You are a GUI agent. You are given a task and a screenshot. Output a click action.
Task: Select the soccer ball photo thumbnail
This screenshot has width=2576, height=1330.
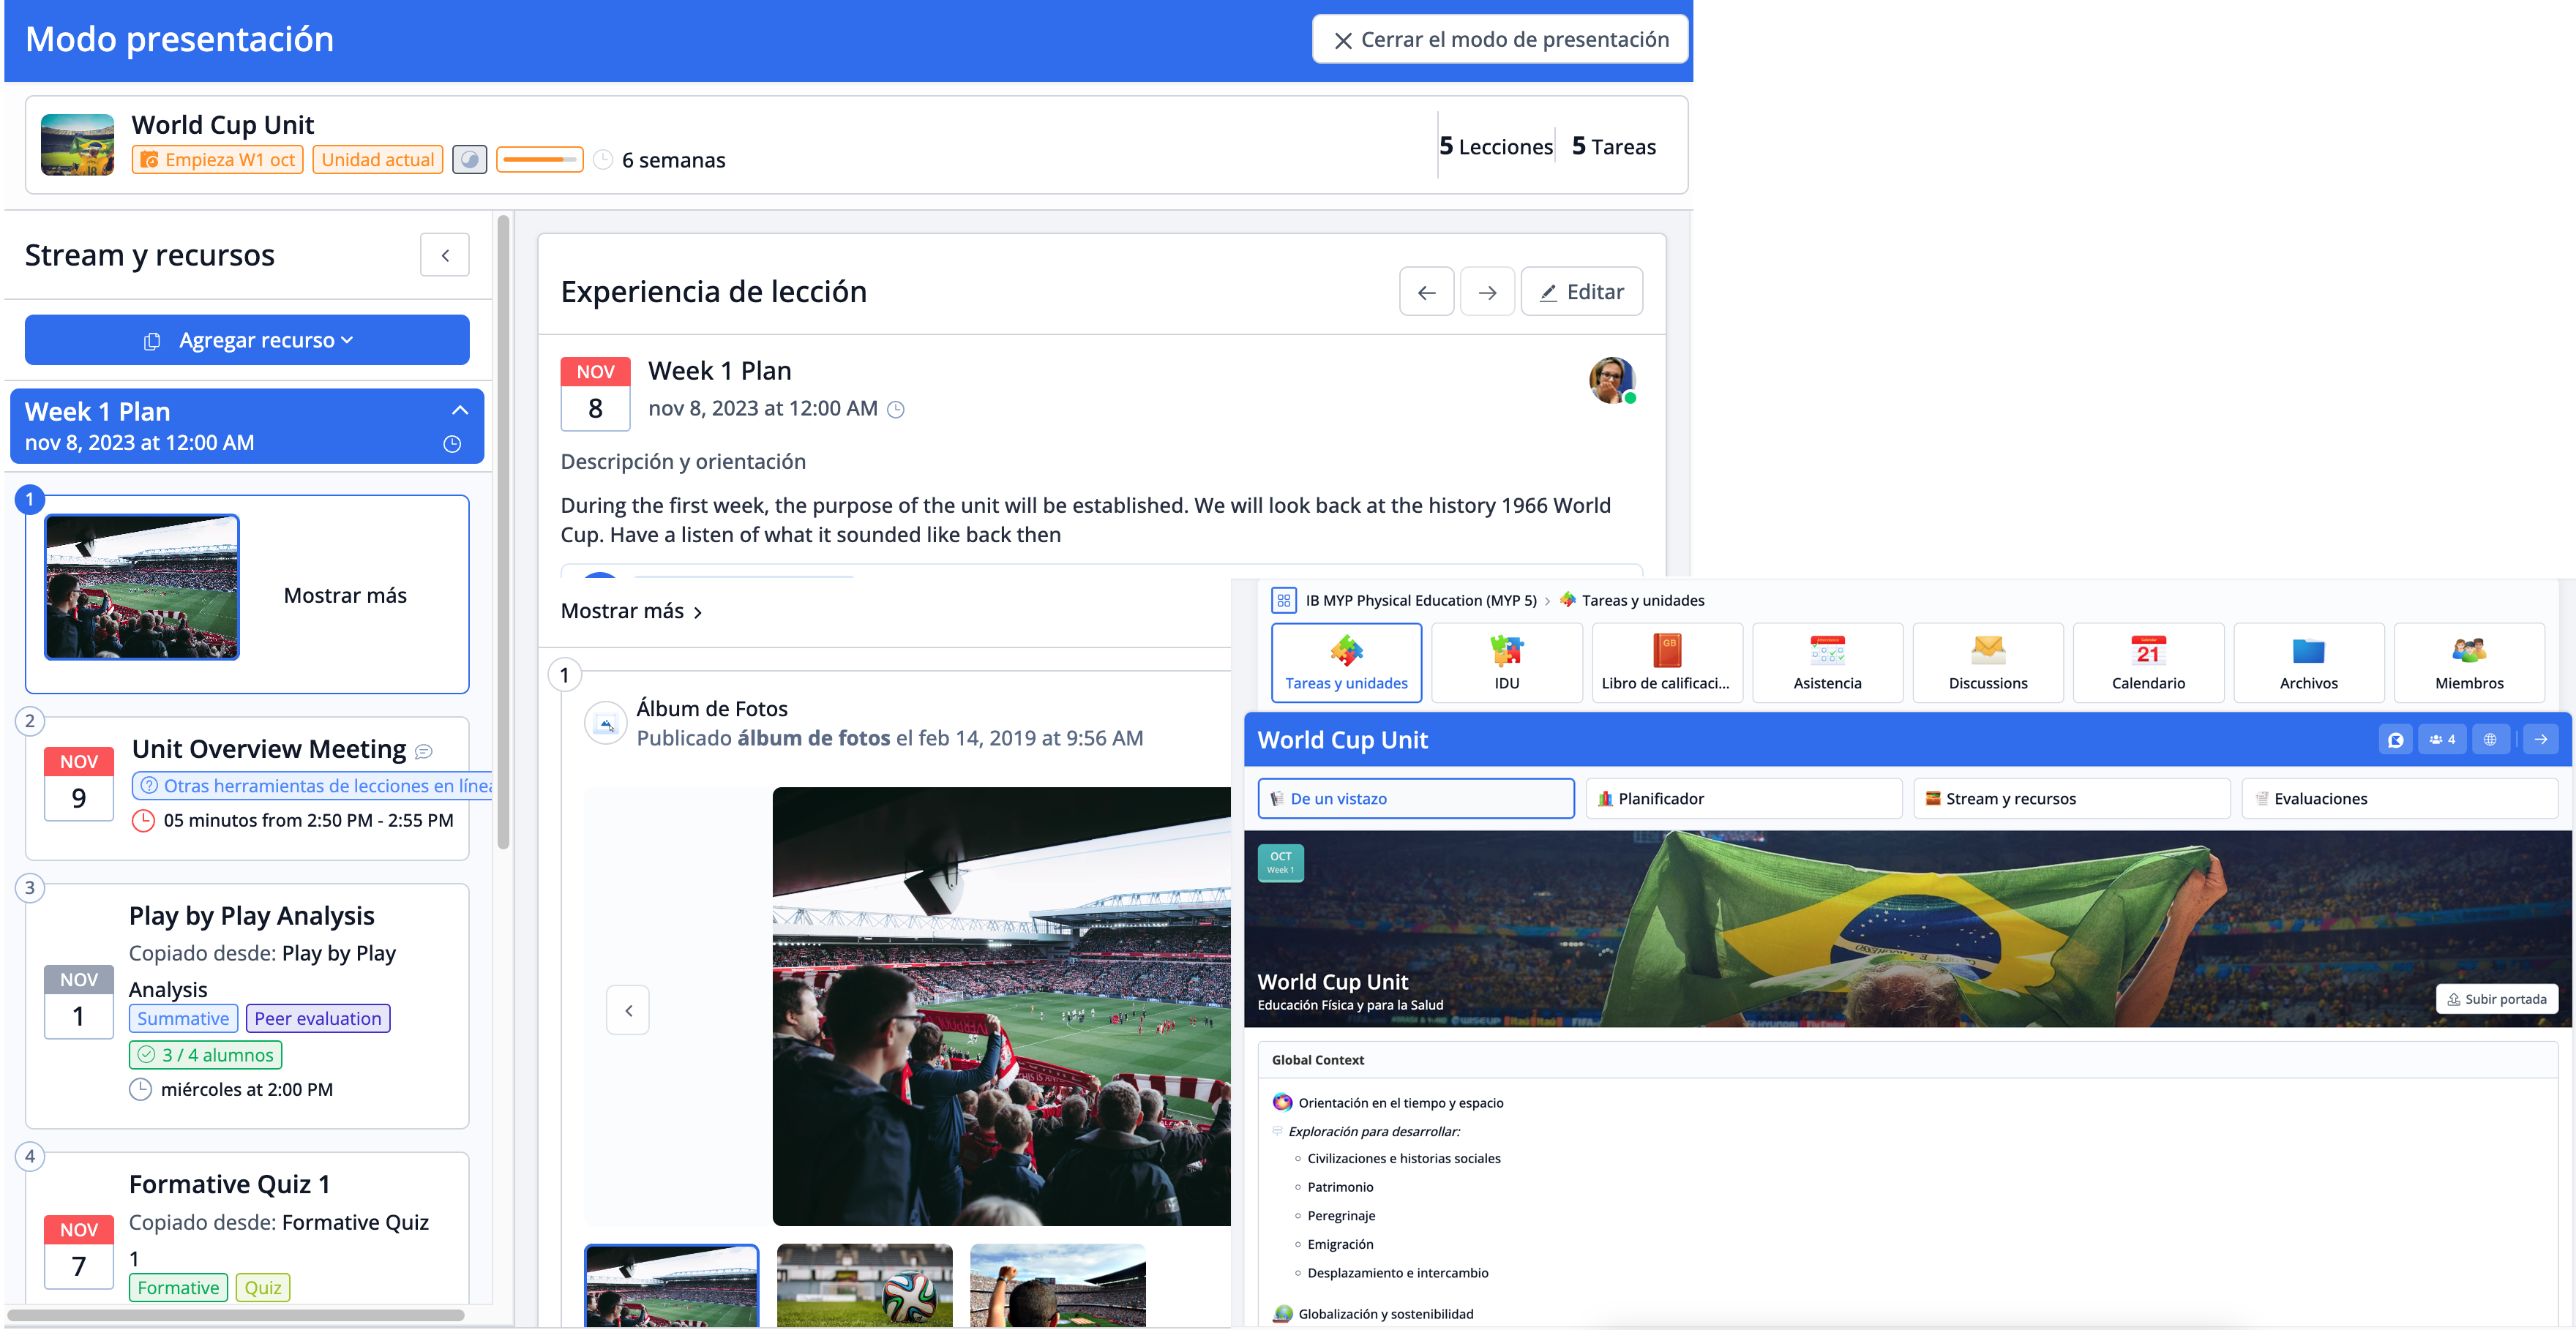(864, 1285)
